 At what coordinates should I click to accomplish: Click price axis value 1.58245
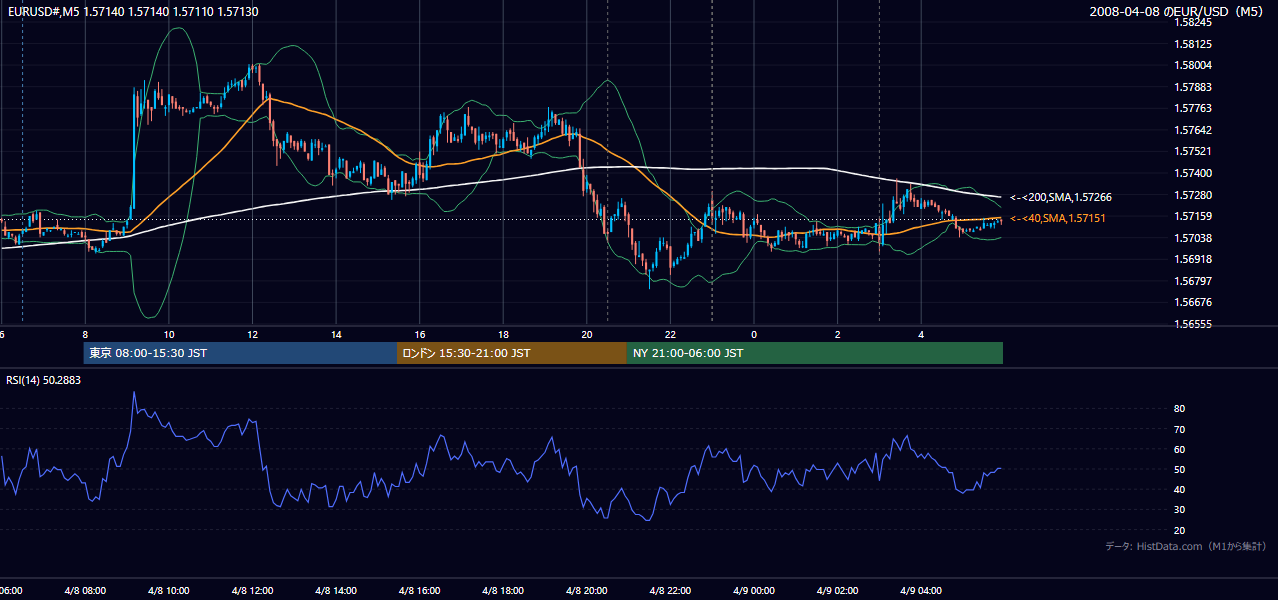coord(1193,23)
